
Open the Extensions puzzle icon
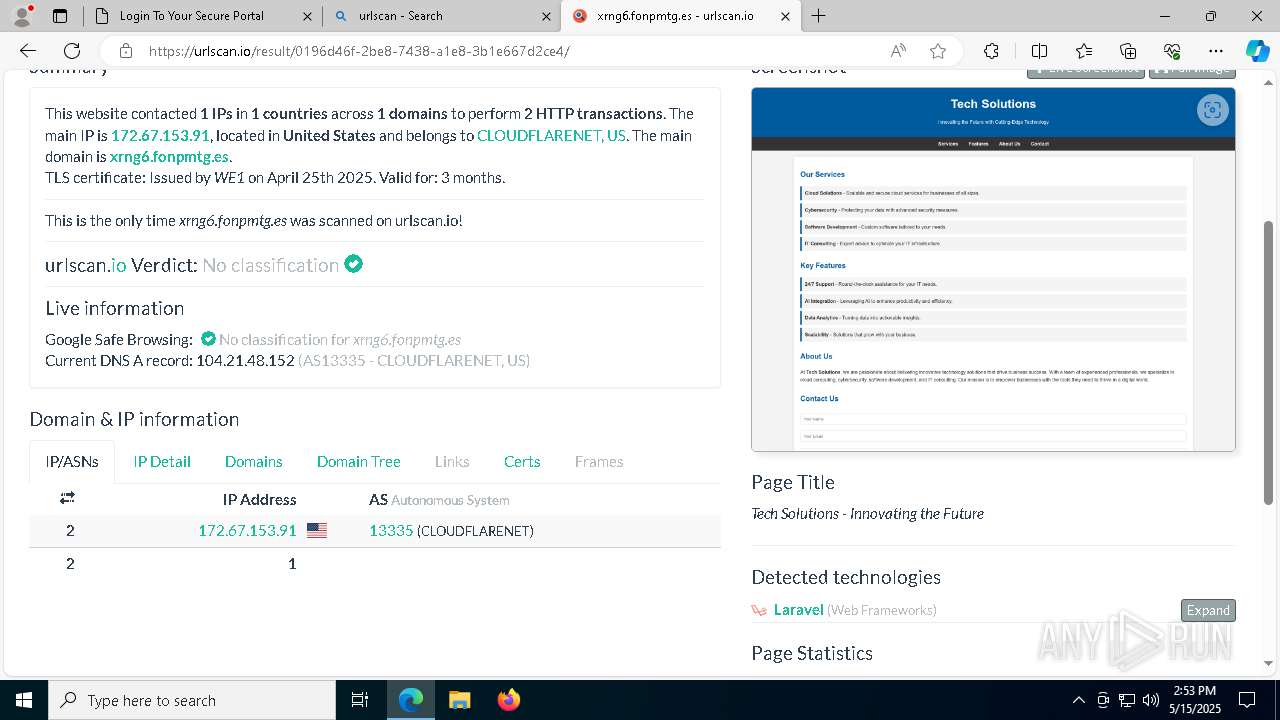point(991,51)
